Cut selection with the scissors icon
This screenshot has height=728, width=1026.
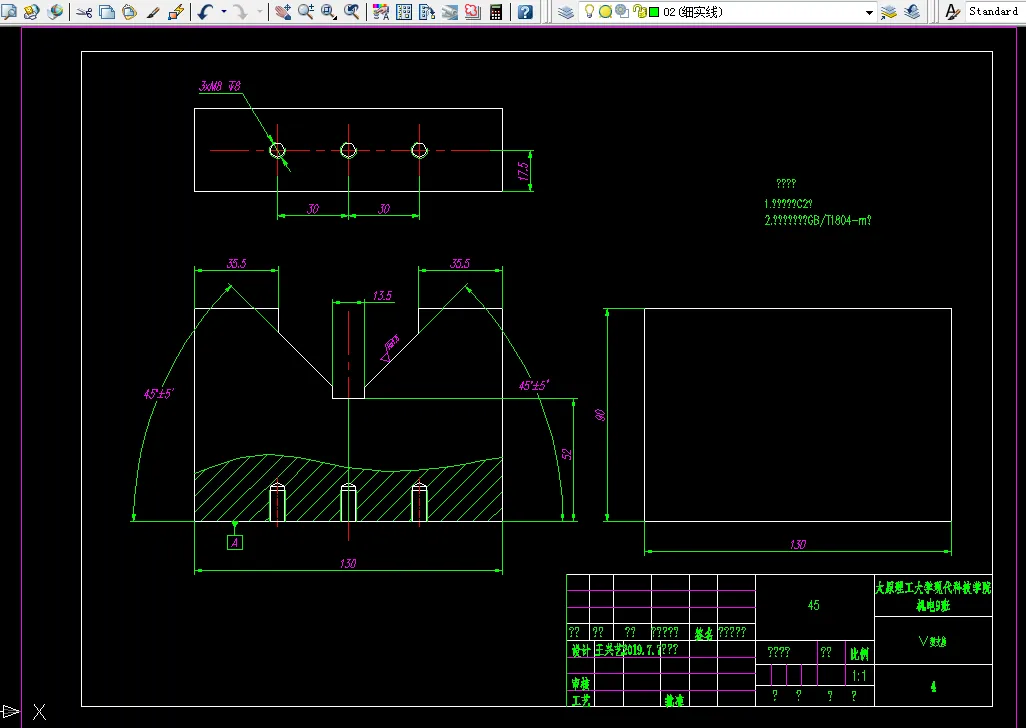[x=84, y=12]
